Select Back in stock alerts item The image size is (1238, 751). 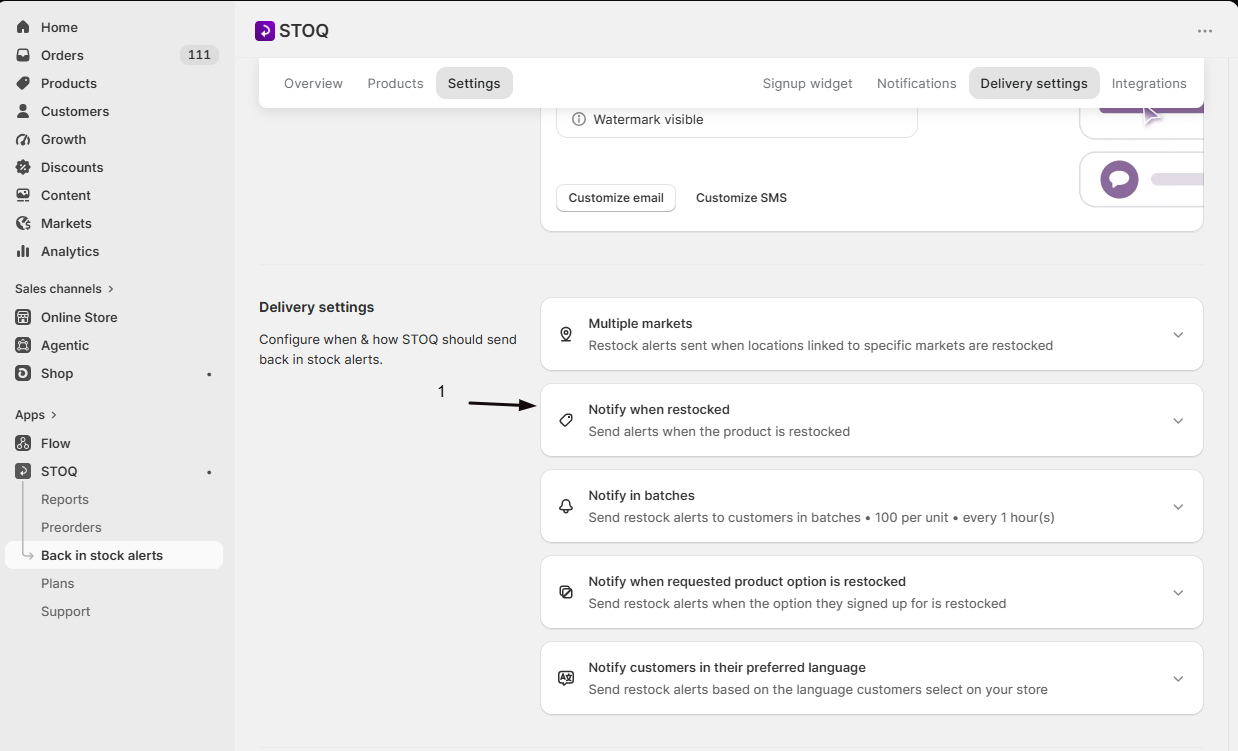coord(114,555)
